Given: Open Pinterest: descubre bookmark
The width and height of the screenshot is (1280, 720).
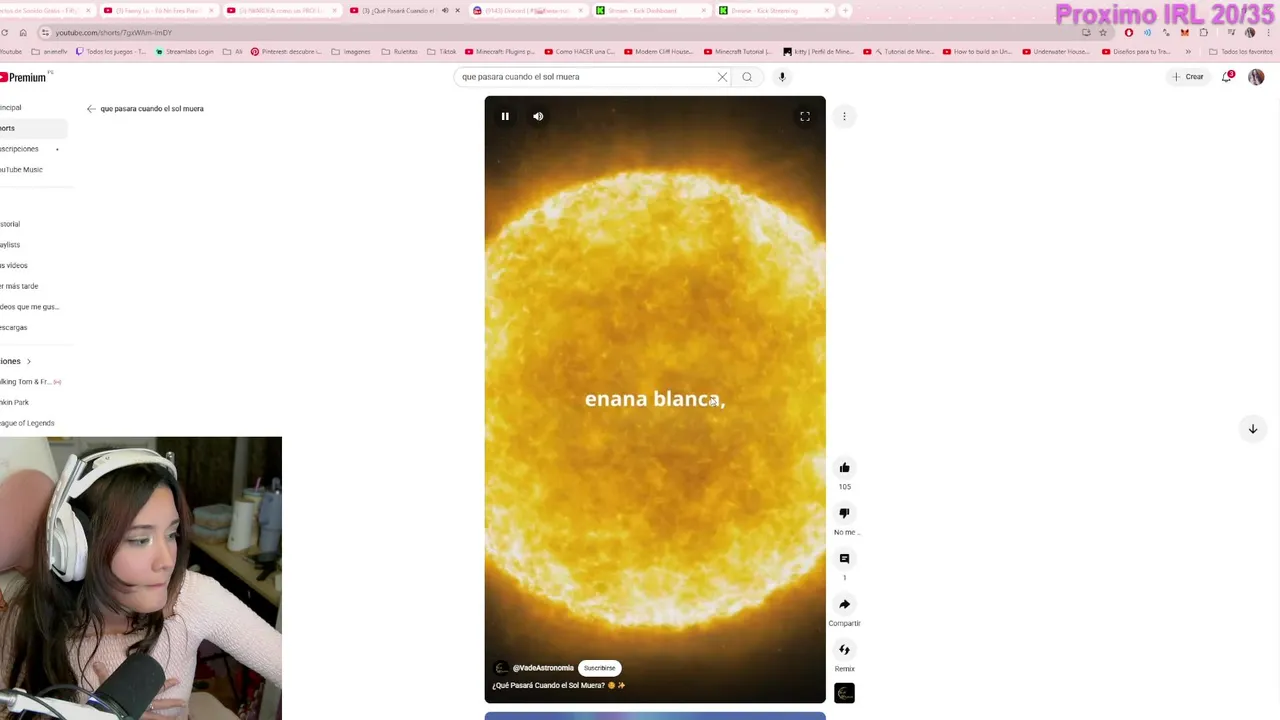Looking at the screenshot, I should [x=286, y=52].
